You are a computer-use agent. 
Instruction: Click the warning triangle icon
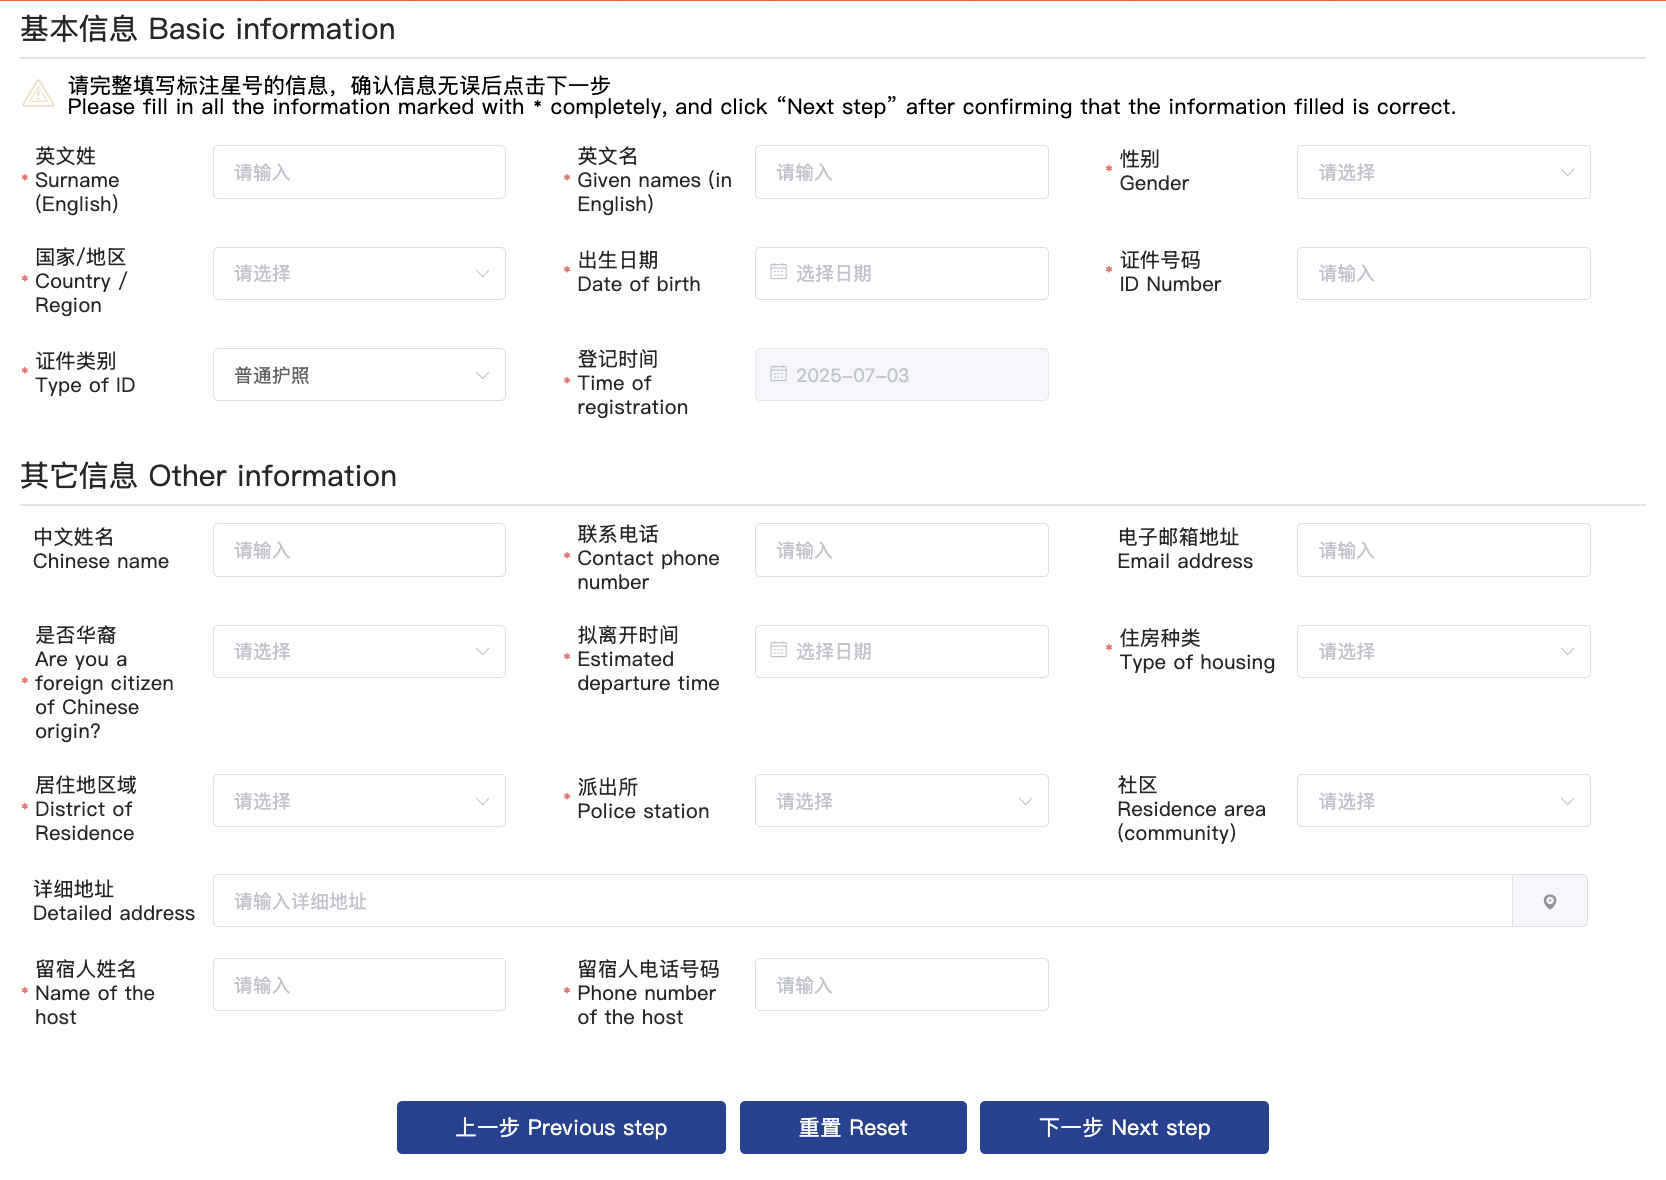pyautogui.click(x=38, y=94)
